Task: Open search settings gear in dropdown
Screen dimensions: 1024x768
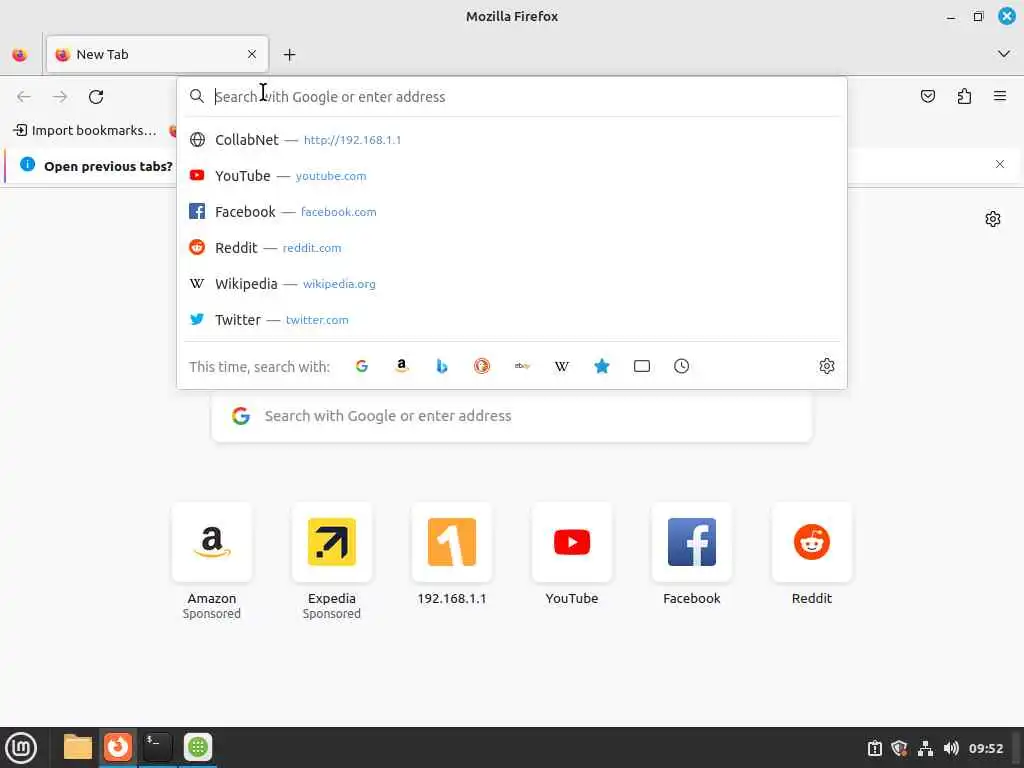Action: (827, 366)
